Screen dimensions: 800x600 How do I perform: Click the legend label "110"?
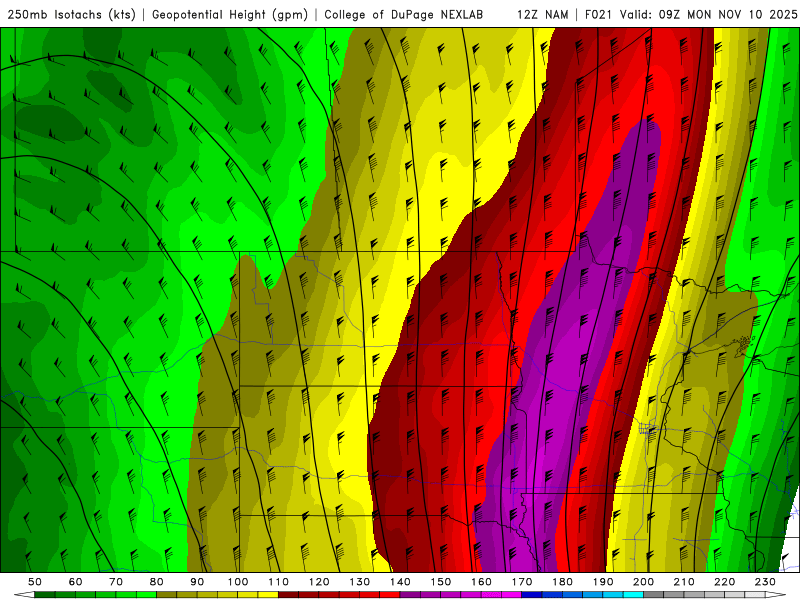click(x=279, y=582)
